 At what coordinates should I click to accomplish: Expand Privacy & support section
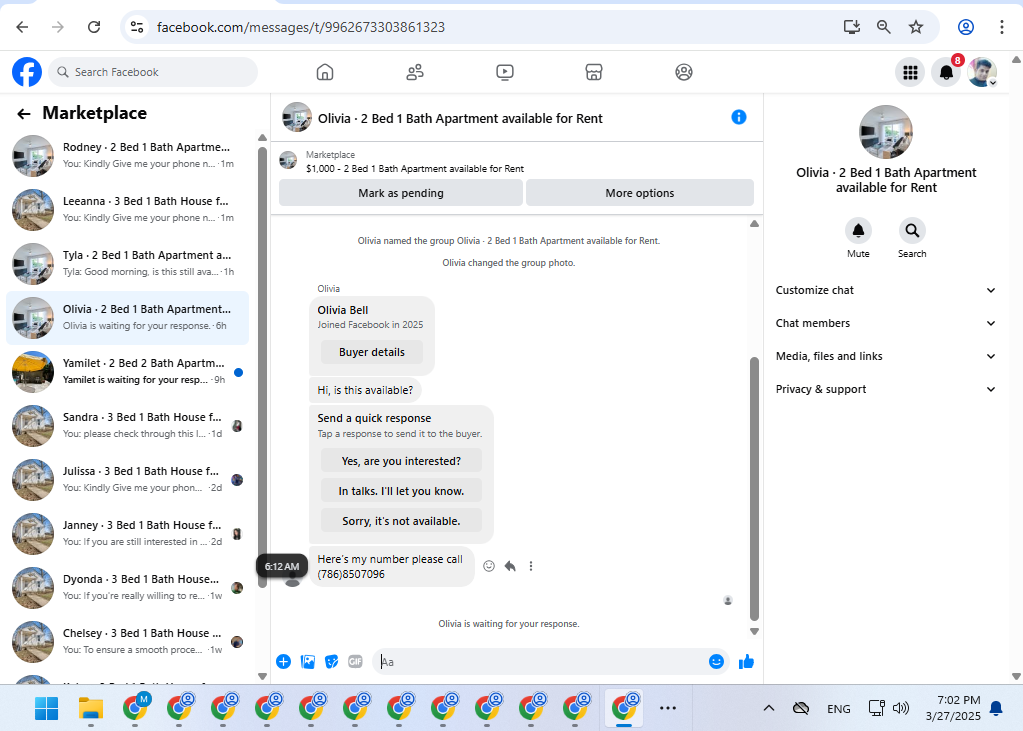pos(886,389)
